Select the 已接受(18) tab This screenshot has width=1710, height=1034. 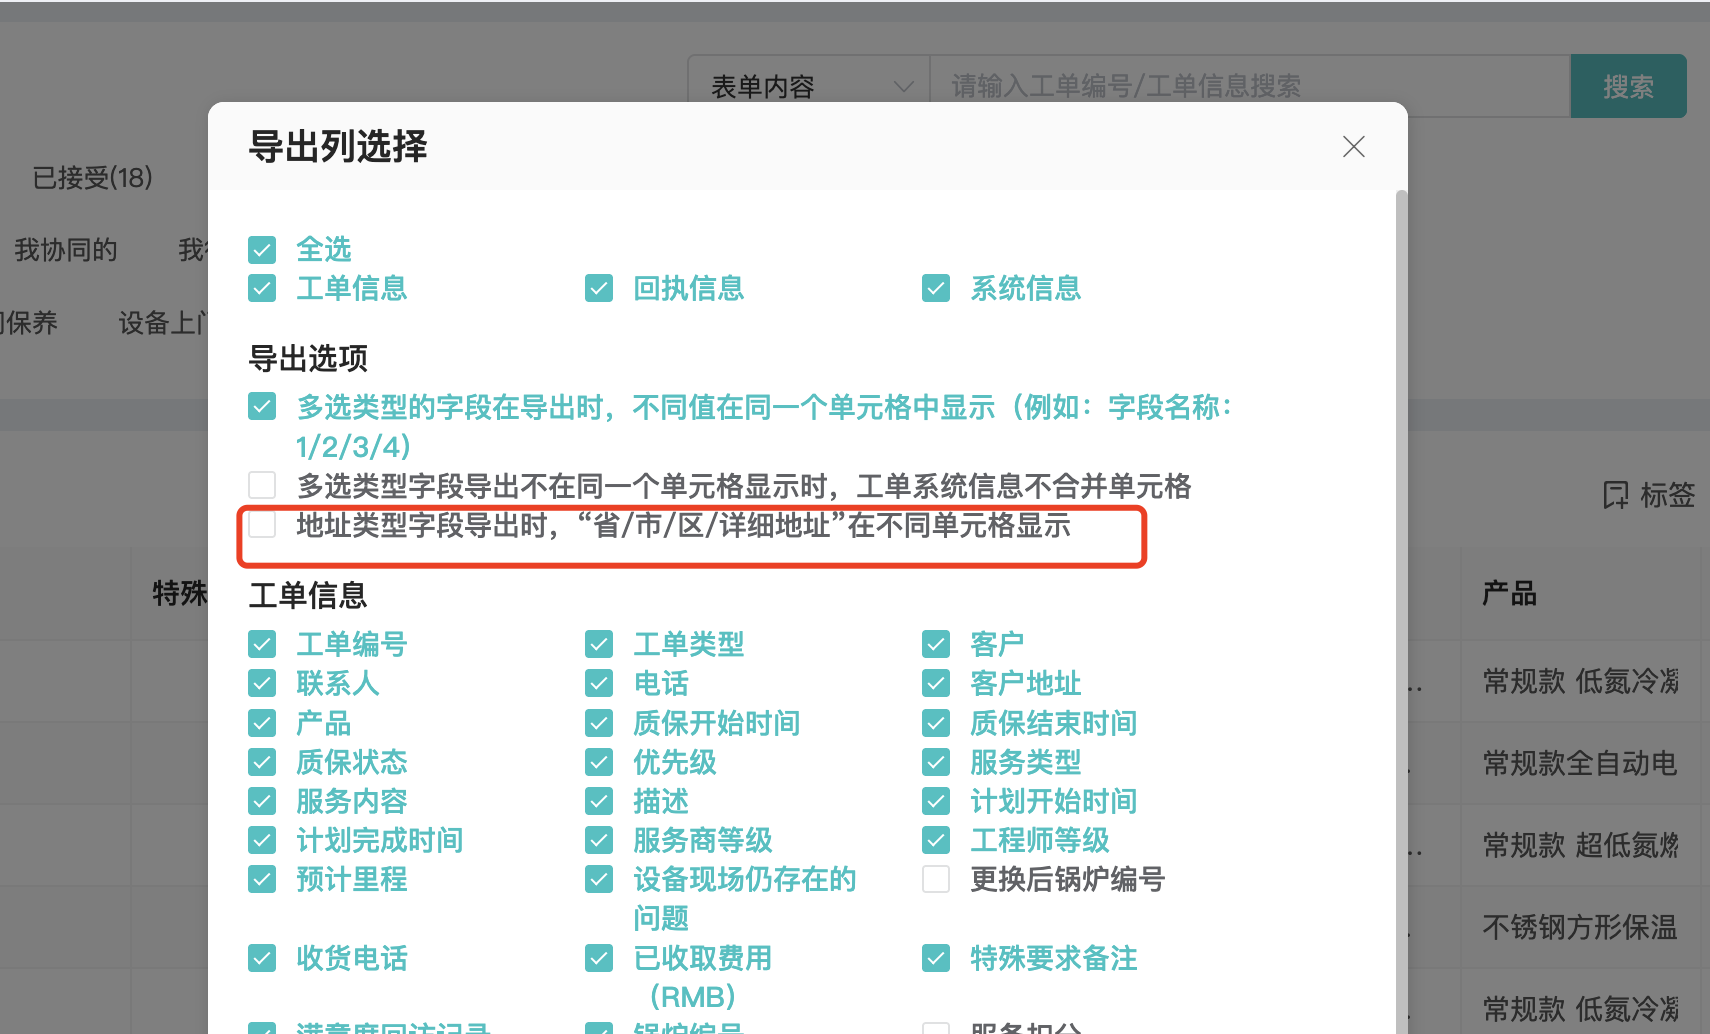click(x=93, y=178)
